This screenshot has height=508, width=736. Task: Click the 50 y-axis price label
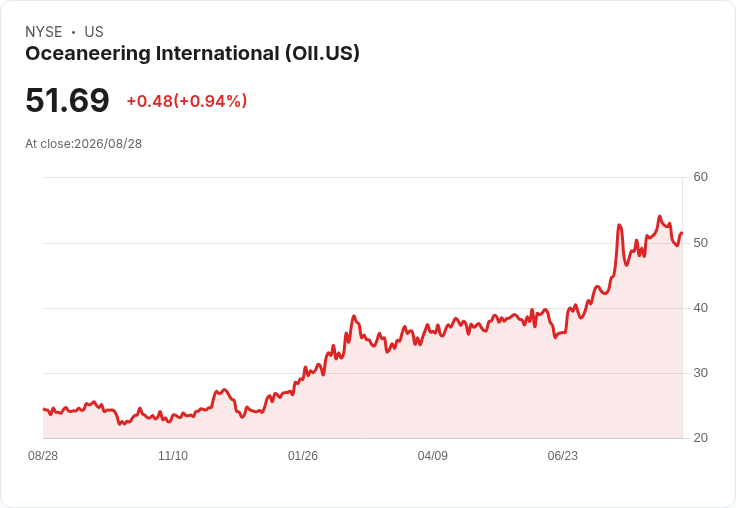click(x=700, y=243)
